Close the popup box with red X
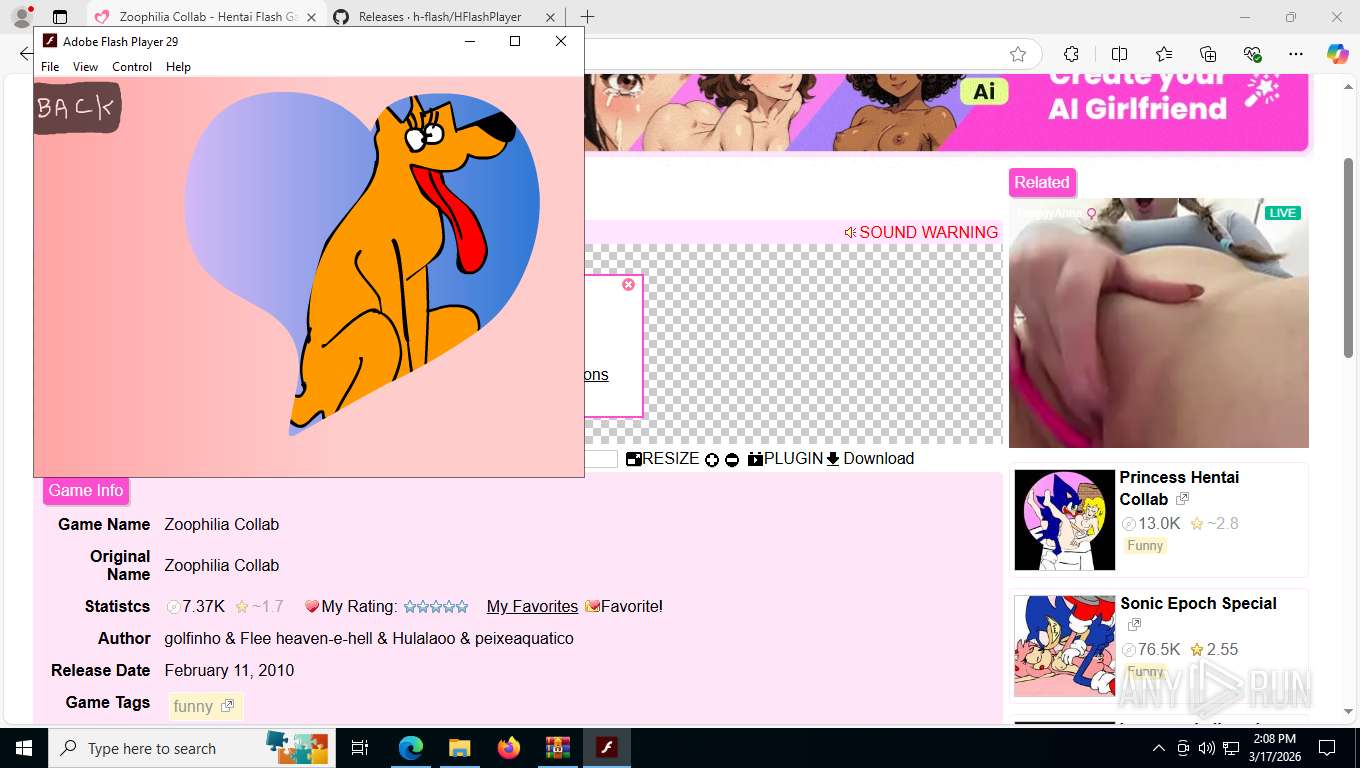The height and width of the screenshot is (768, 1360). pyautogui.click(x=628, y=285)
